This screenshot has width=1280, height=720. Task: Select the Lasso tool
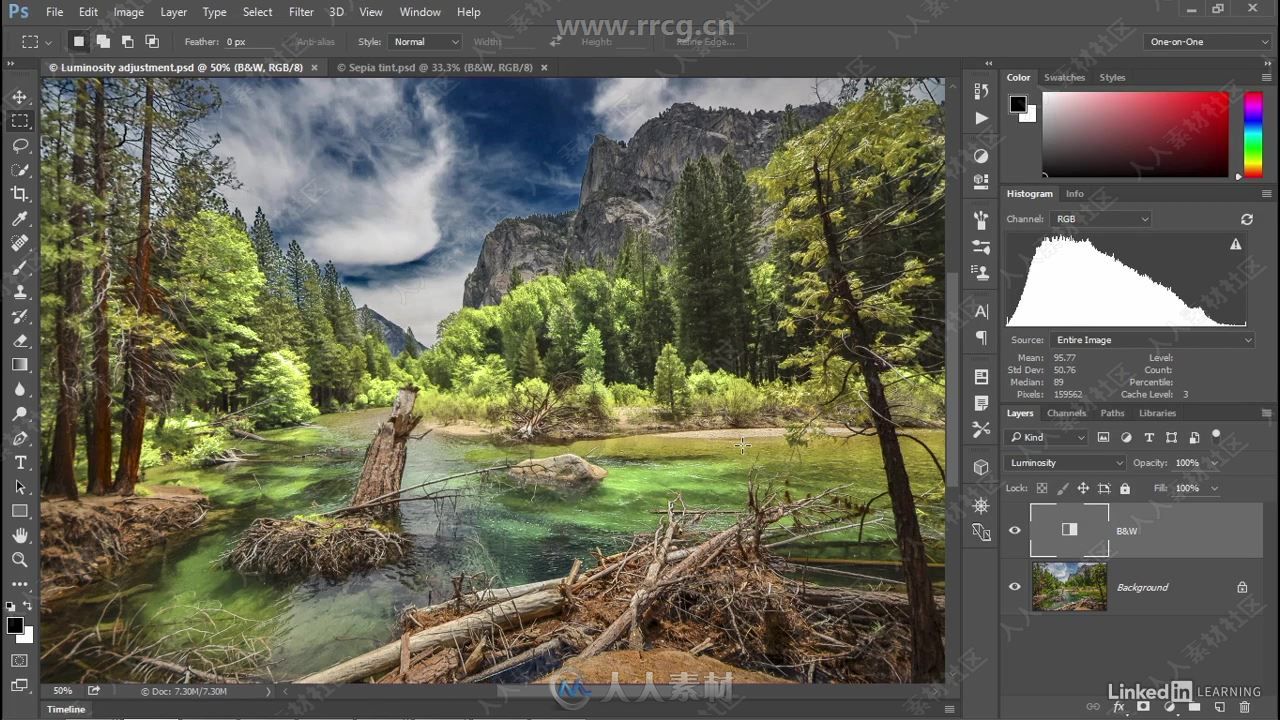coord(20,145)
